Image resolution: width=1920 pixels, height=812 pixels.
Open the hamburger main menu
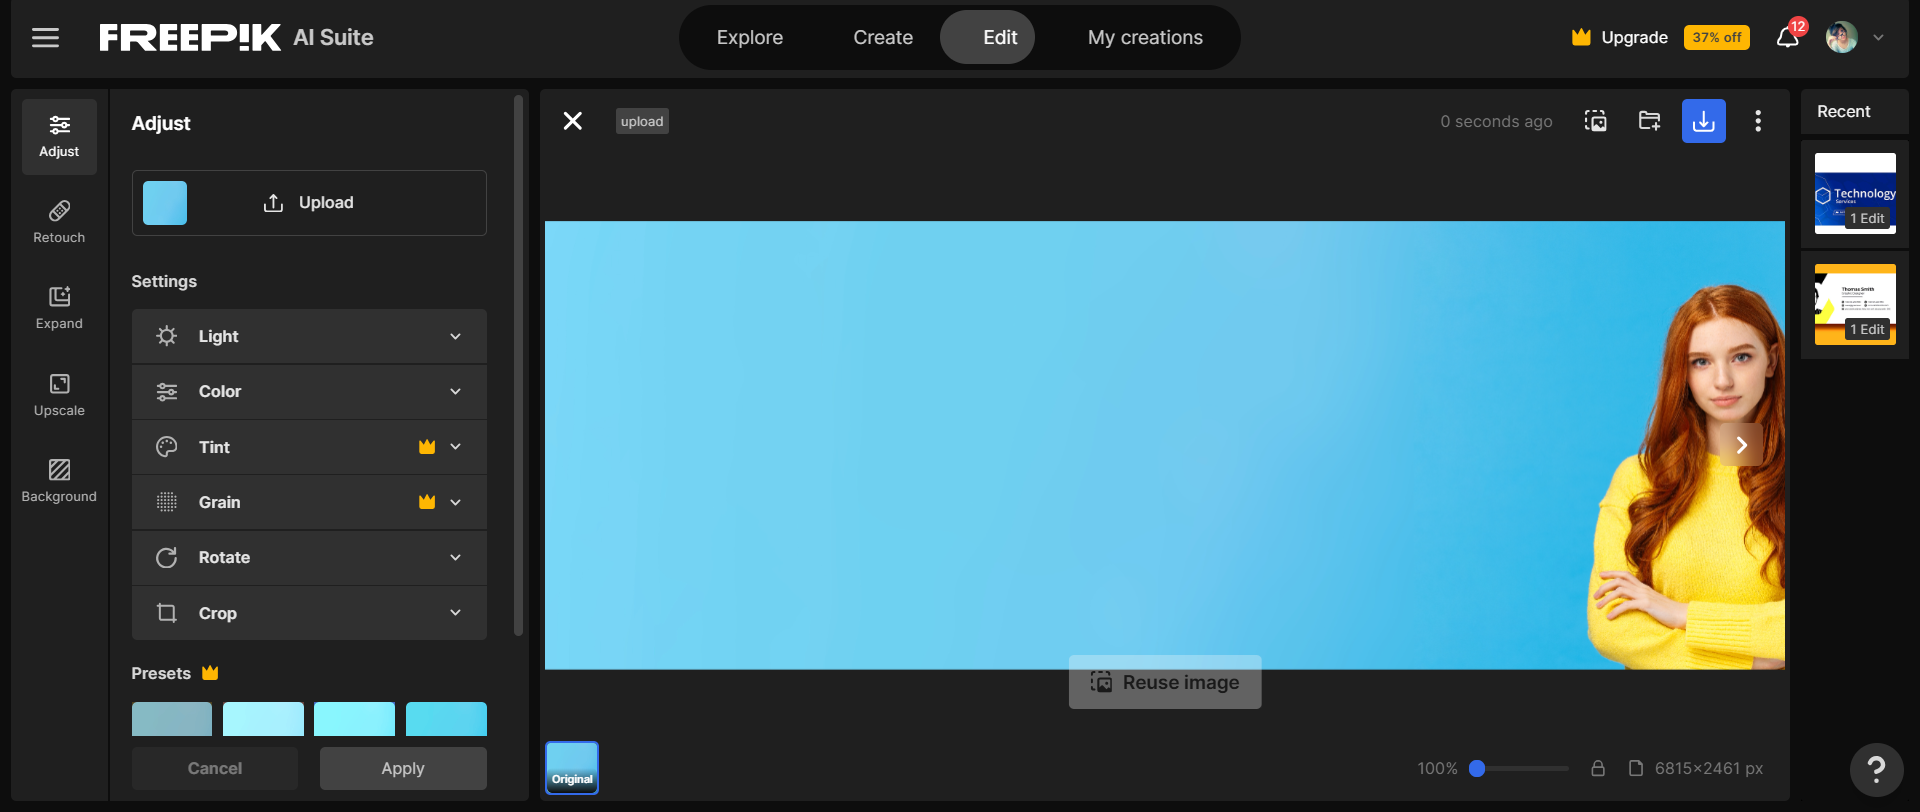point(45,38)
